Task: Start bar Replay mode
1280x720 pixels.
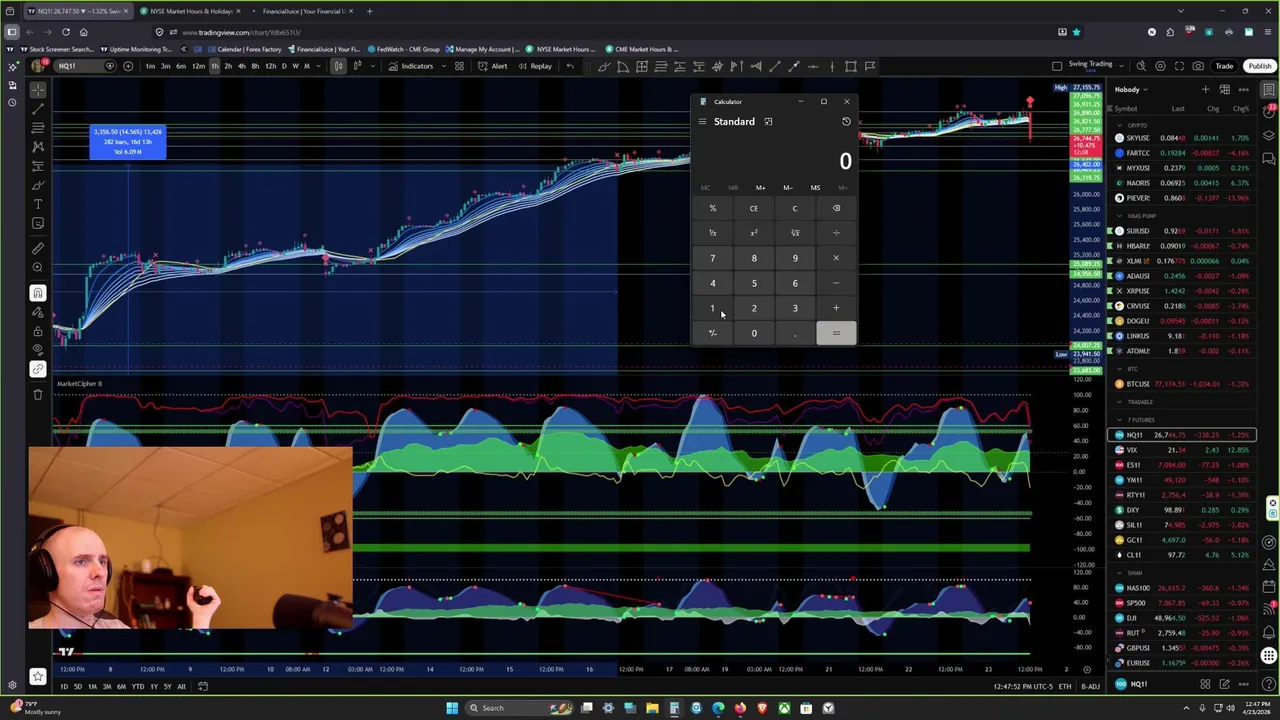Action: [535, 66]
